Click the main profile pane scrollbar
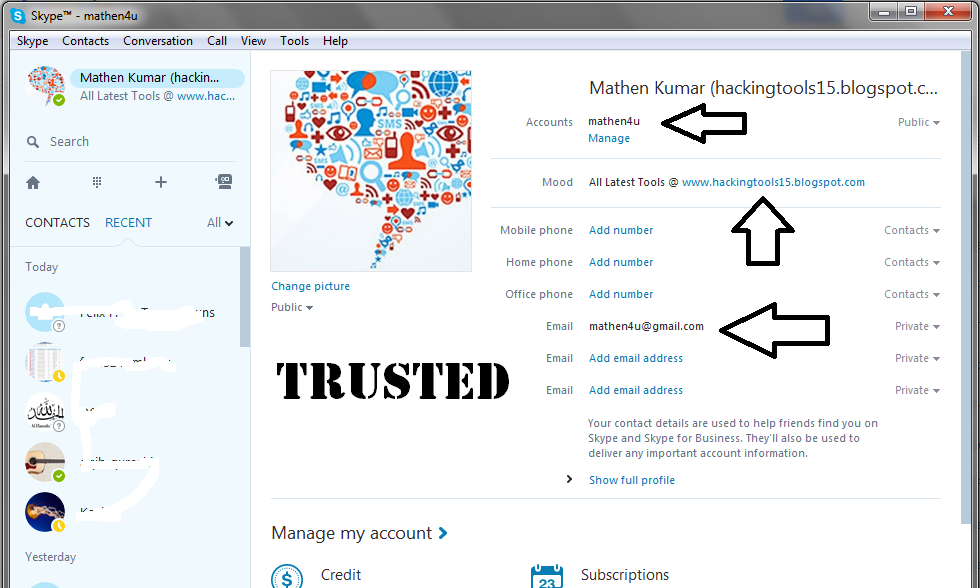Image resolution: width=980 pixels, height=588 pixels. pyautogui.click(x=966, y=287)
